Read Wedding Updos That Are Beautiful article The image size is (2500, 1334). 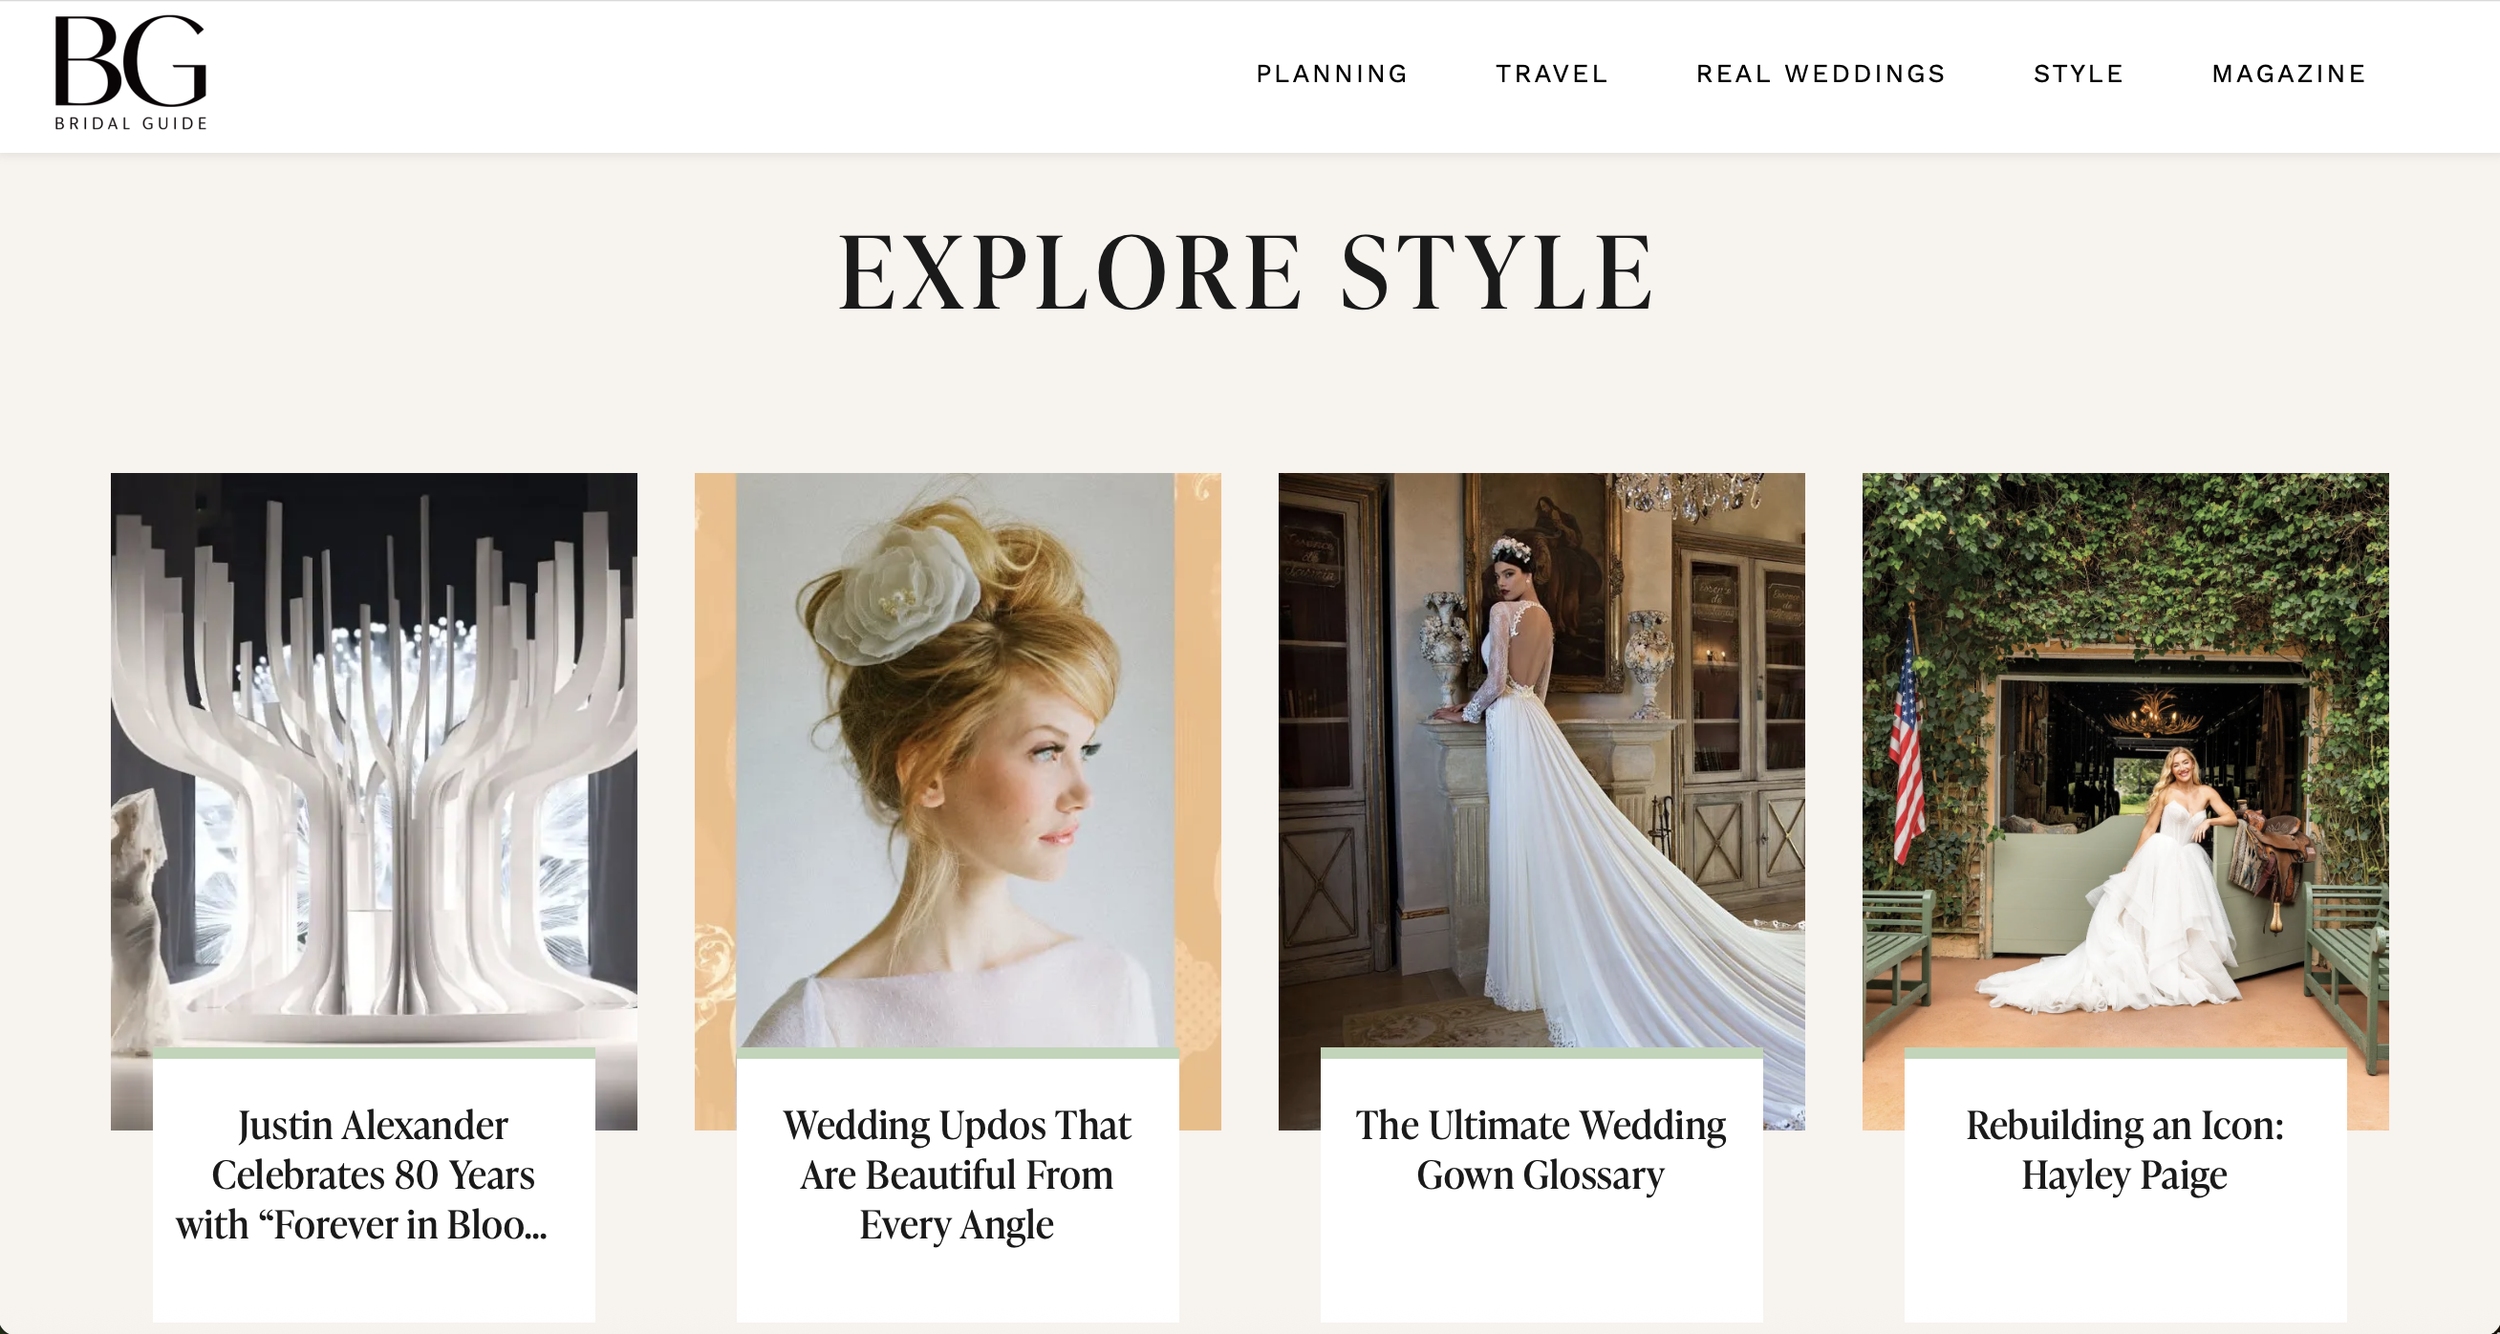coord(958,1175)
